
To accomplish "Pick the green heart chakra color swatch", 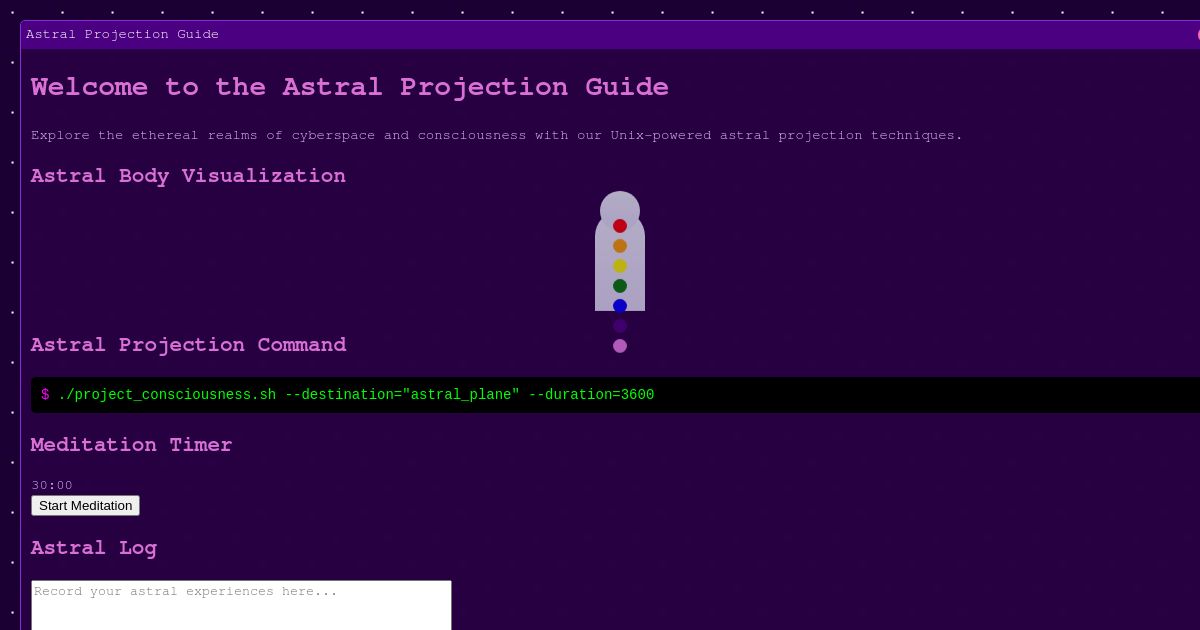I will pyautogui.click(x=620, y=286).
